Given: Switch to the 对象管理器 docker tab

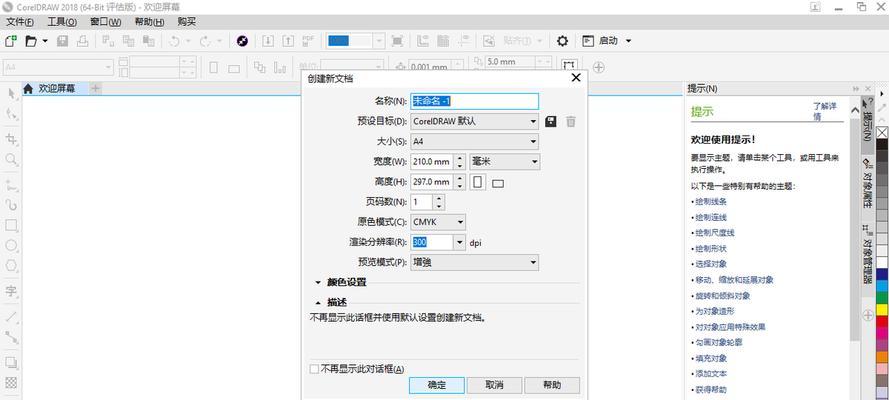Looking at the screenshot, I should (867, 254).
